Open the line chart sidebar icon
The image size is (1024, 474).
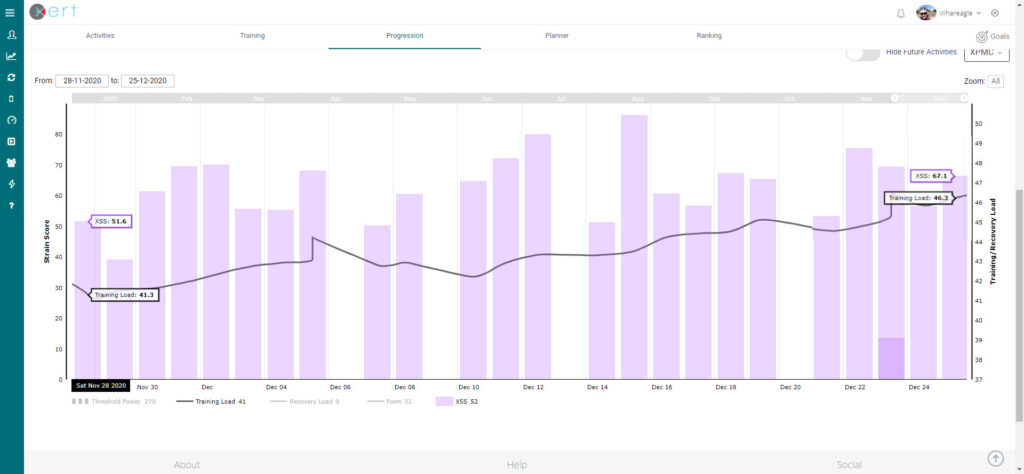tap(11, 56)
